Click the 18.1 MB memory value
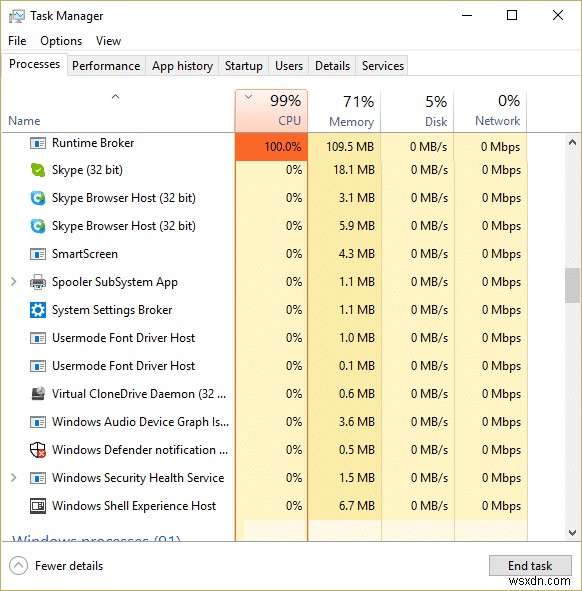Viewport: 582px width, 591px height. tap(354, 170)
